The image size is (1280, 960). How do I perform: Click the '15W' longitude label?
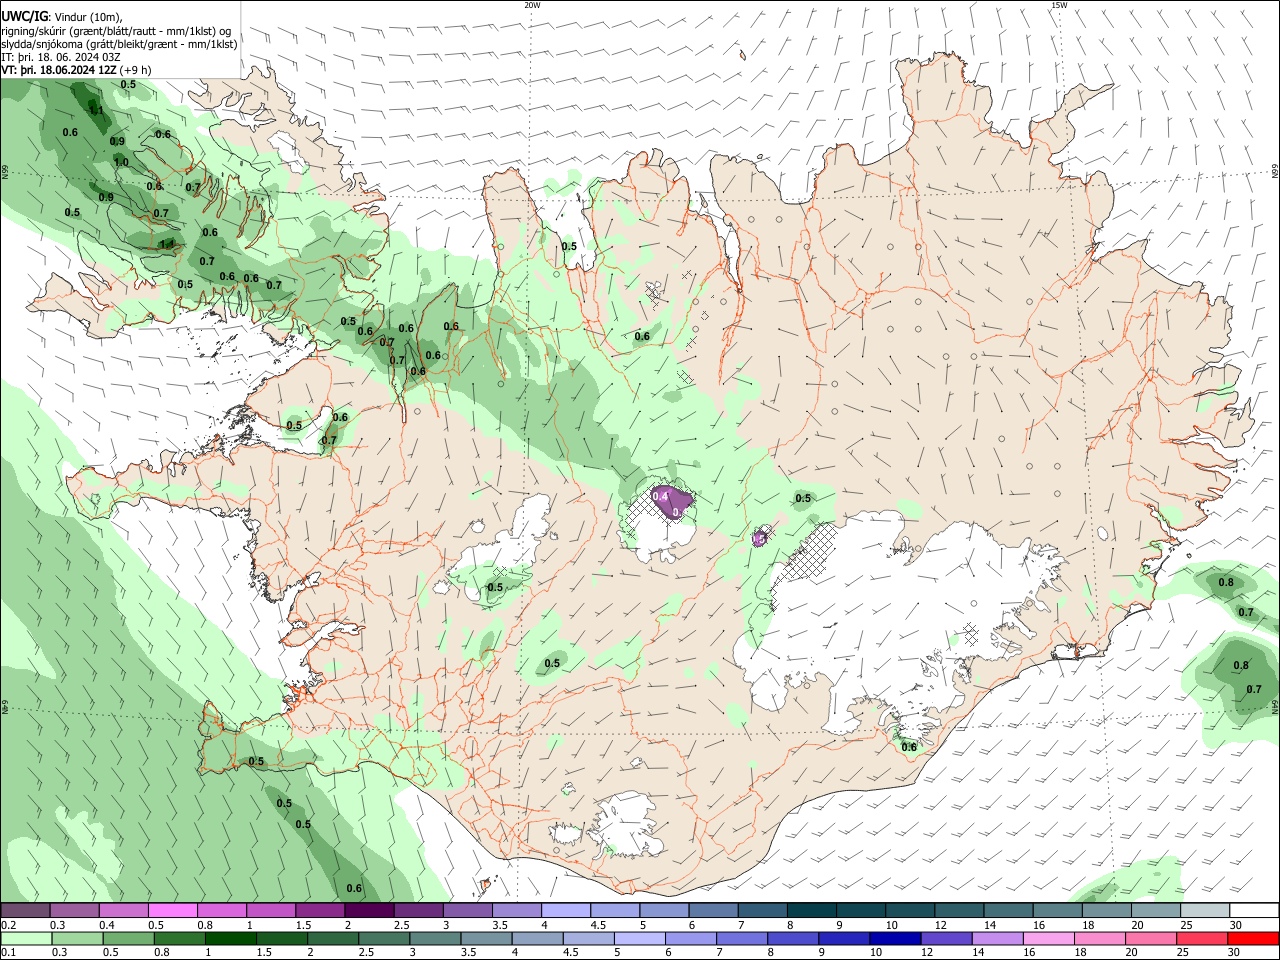click(x=1059, y=5)
